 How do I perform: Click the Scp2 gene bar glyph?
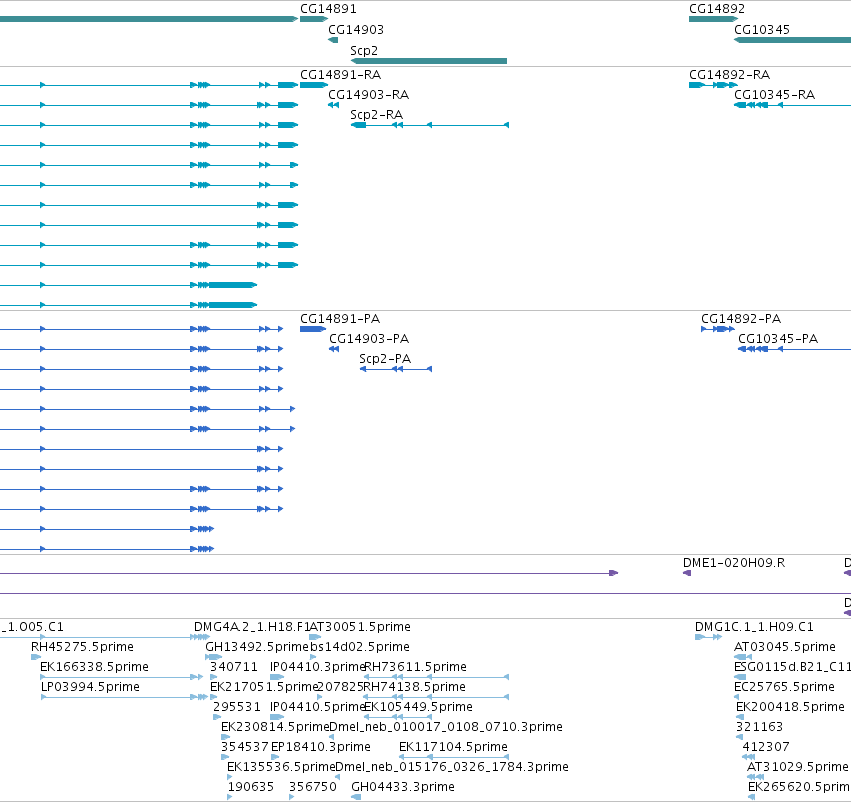click(429, 61)
